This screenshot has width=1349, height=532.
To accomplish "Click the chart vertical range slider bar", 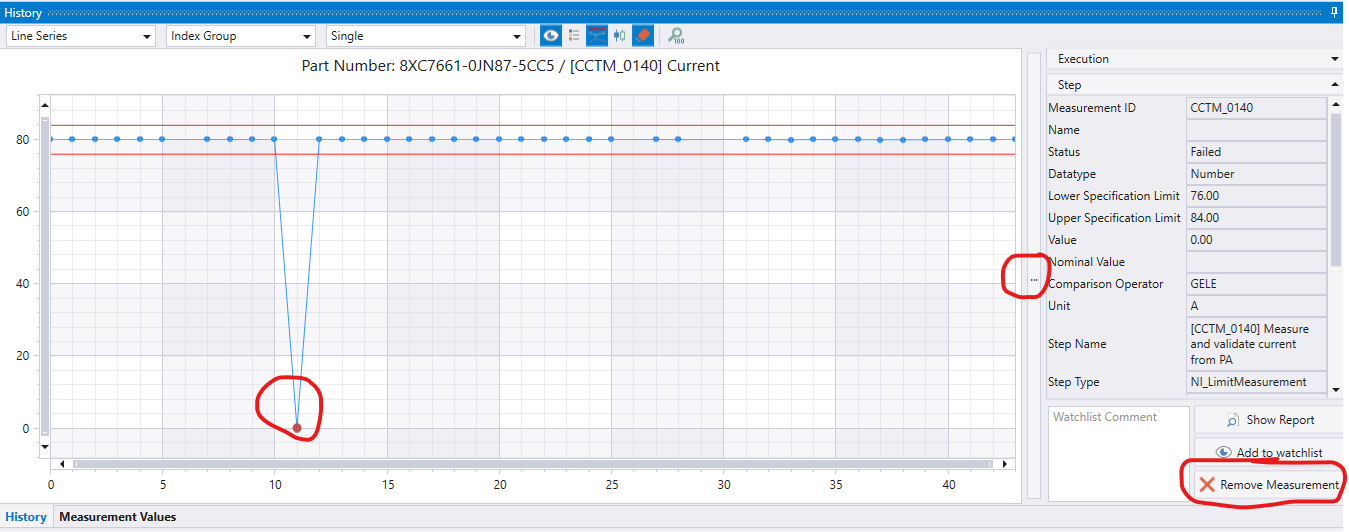I will 43,277.
